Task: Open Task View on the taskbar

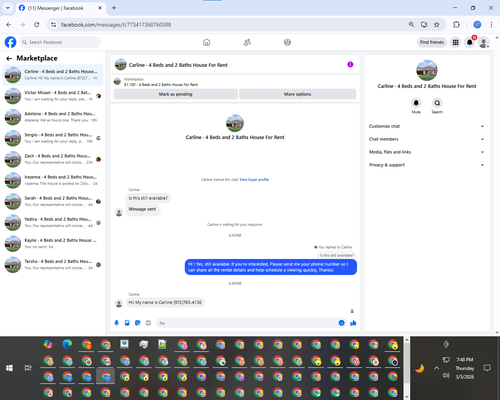Action: coord(28,368)
